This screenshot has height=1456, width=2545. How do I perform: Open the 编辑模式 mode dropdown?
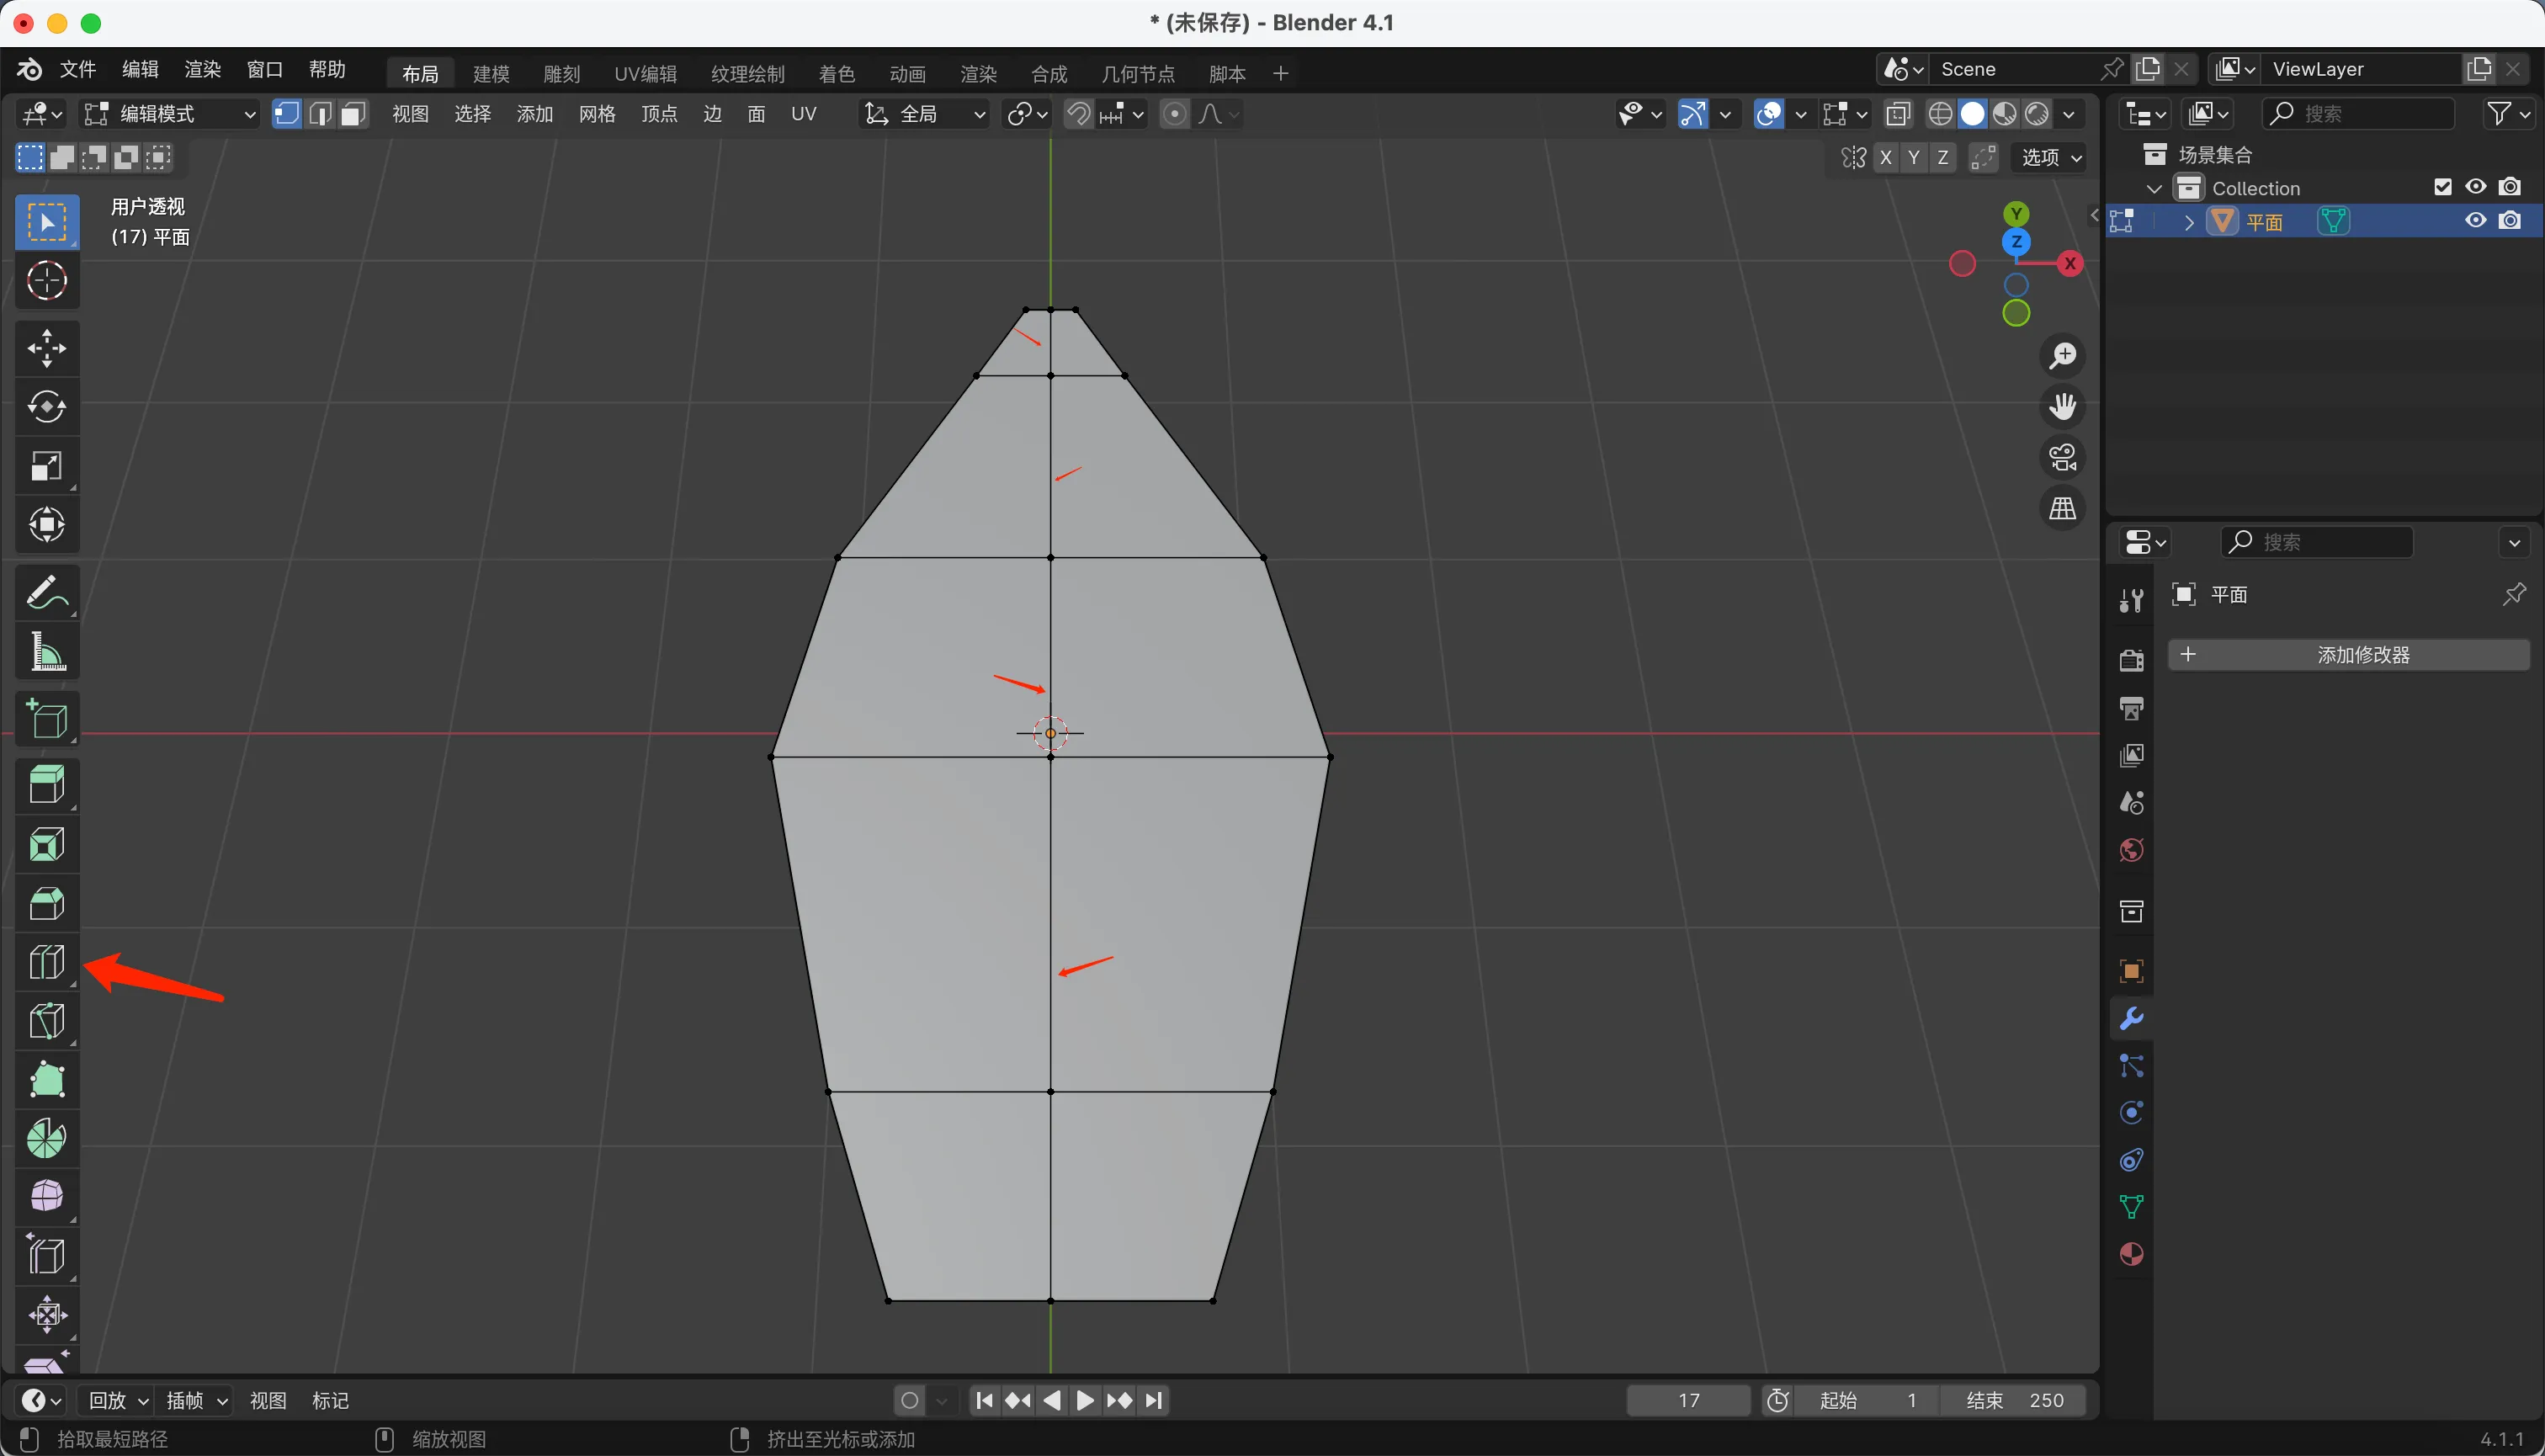pos(168,114)
